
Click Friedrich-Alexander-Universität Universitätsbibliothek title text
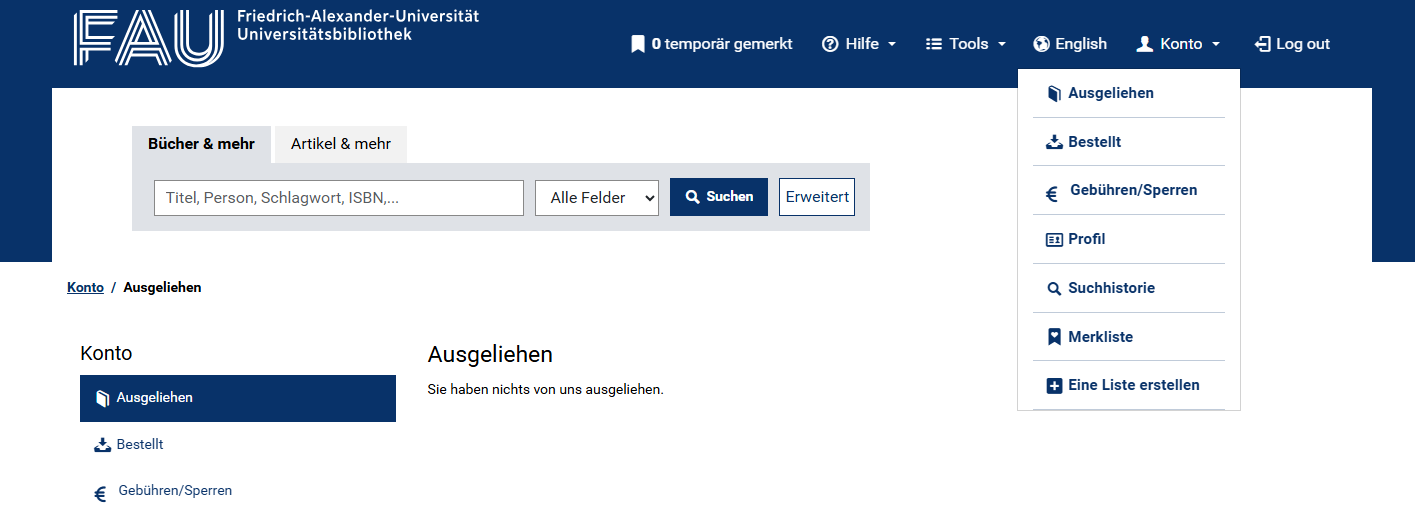tap(358, 25)
